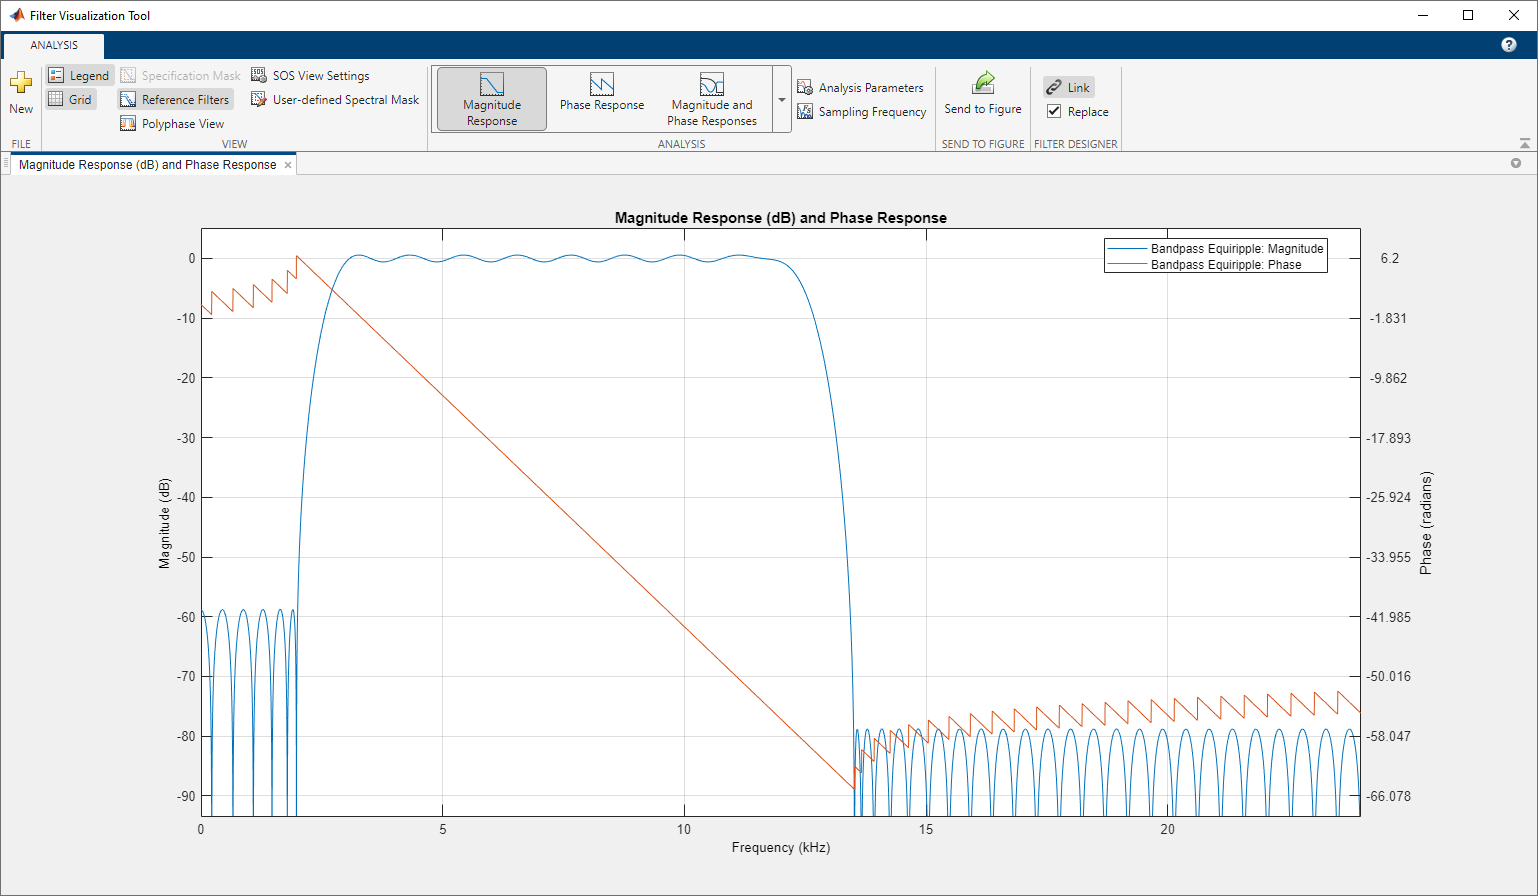Uncheck the Replace checkbox

click(1054, 112)
